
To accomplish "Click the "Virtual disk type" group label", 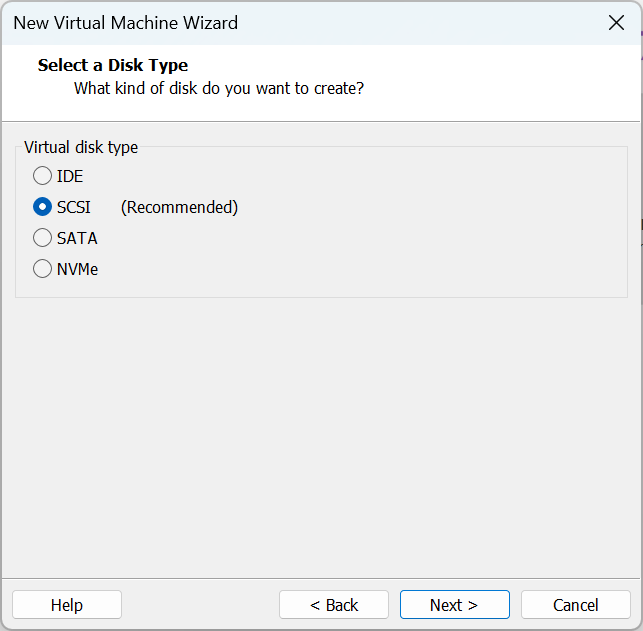I will coord(81,147).
